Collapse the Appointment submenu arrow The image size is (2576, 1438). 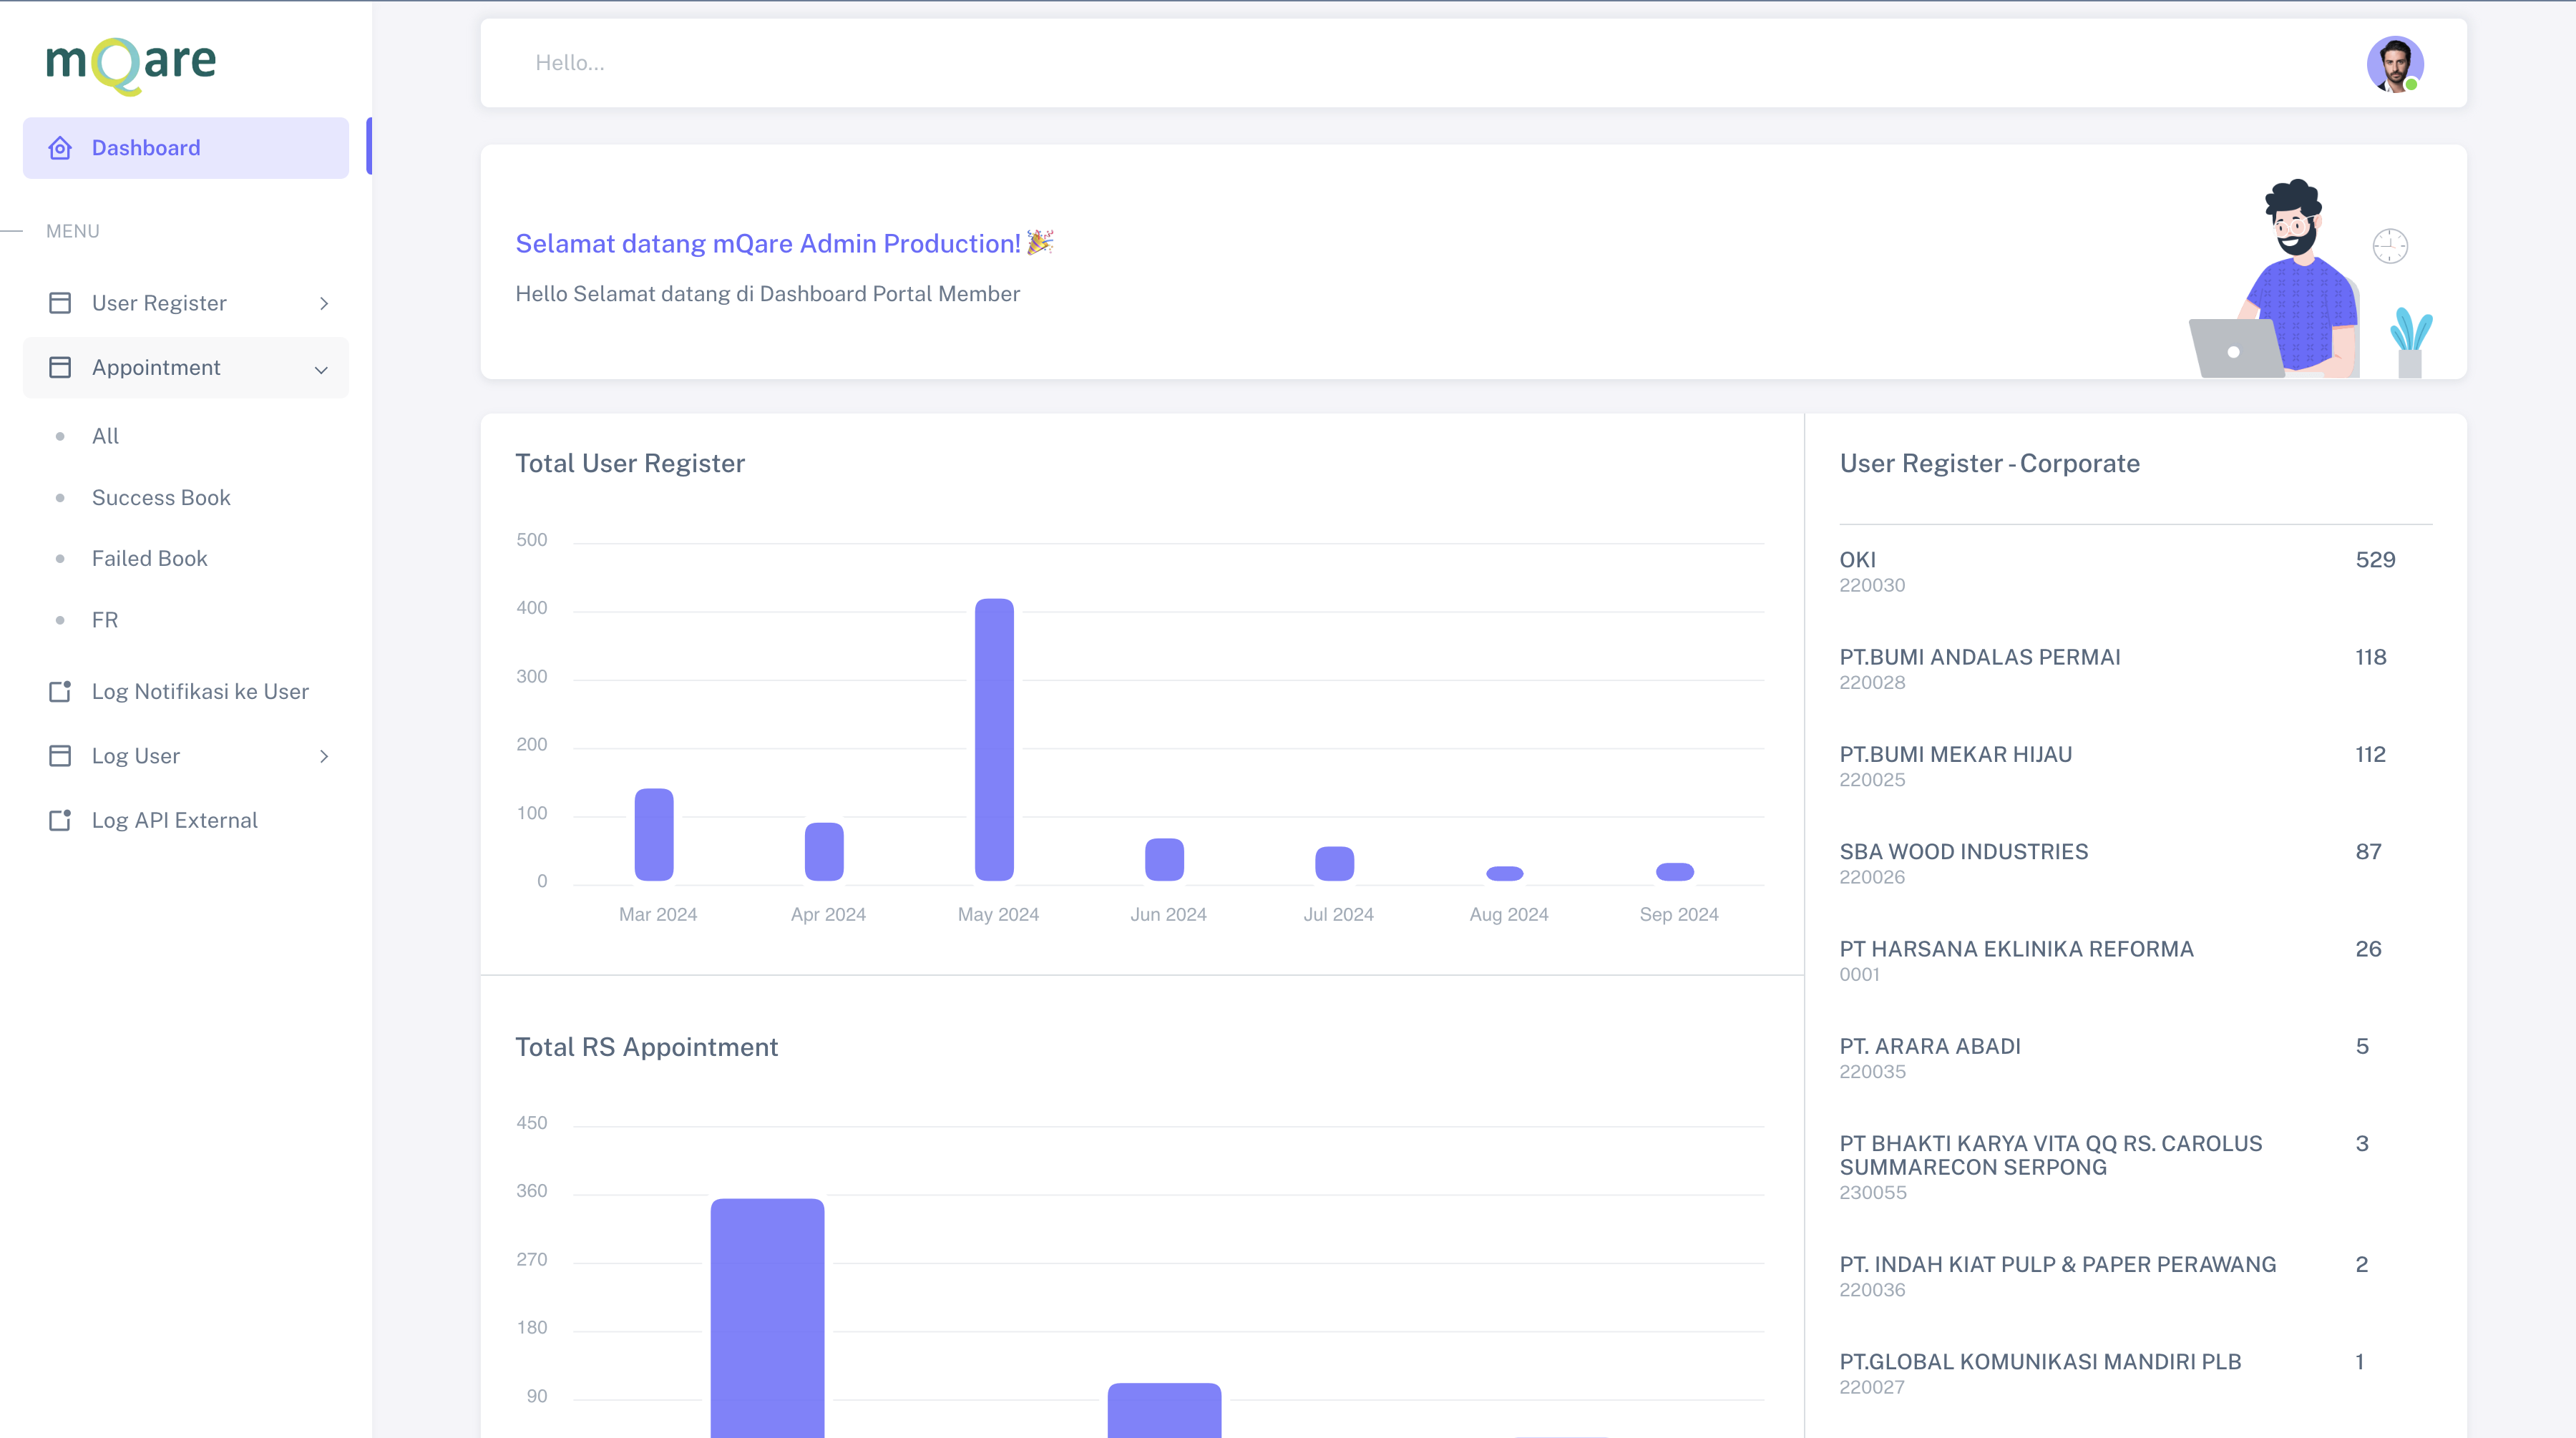321,369
